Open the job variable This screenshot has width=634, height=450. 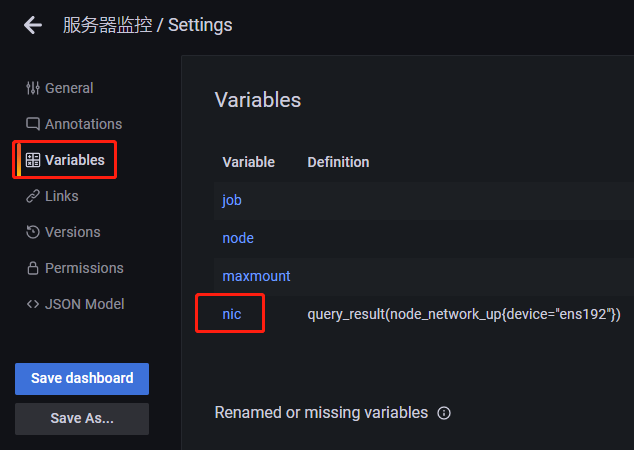point(232,200)
